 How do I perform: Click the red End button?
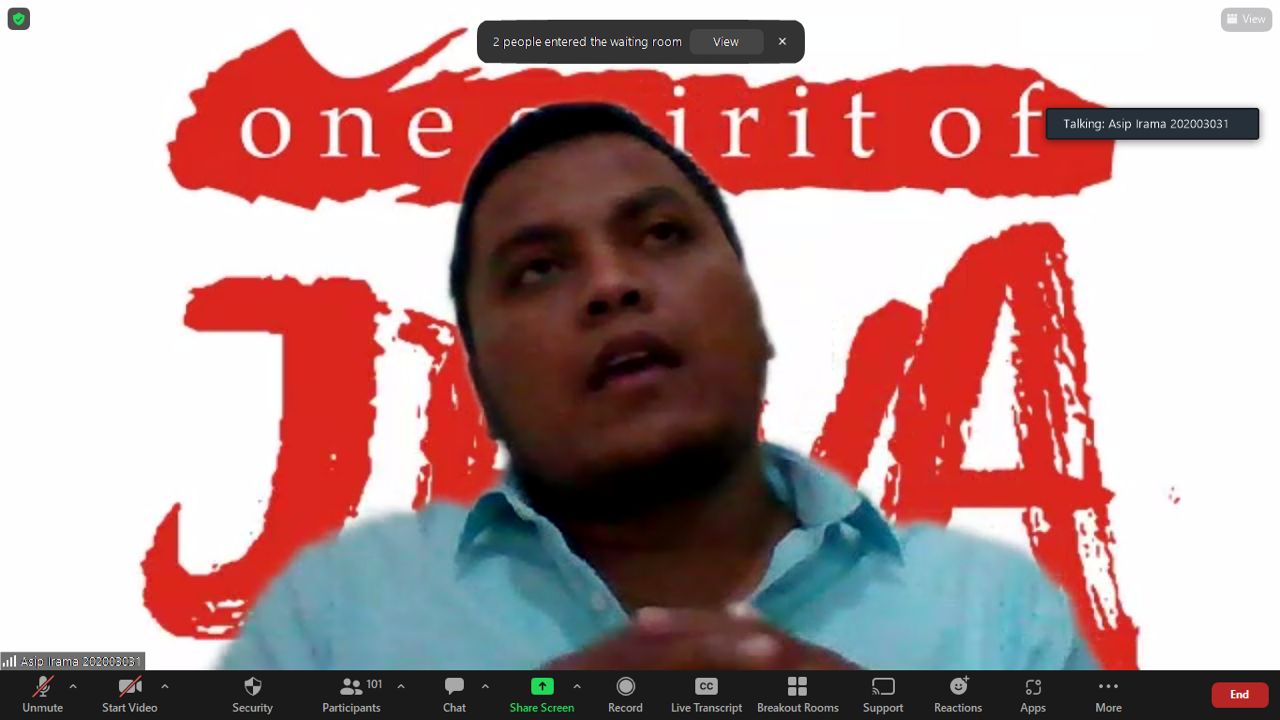(x=1239, y=694)
